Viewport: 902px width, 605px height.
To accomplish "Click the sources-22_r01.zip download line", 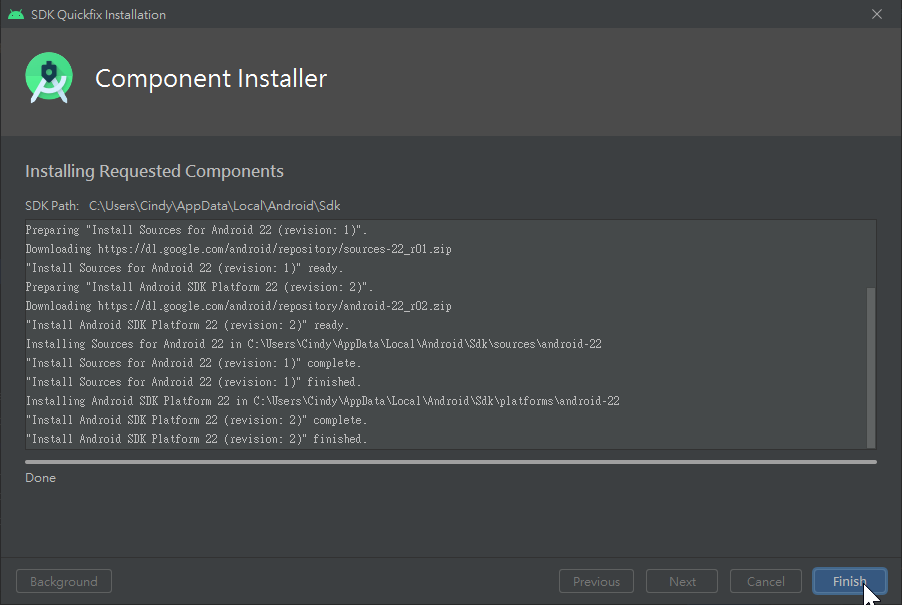I will point(238,249).
